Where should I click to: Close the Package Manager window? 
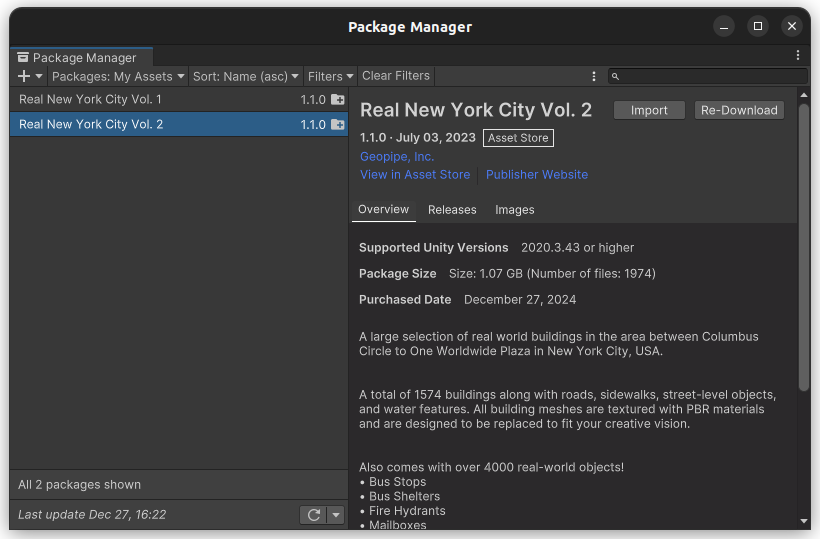pyautogui.click(x=792, y=26)
